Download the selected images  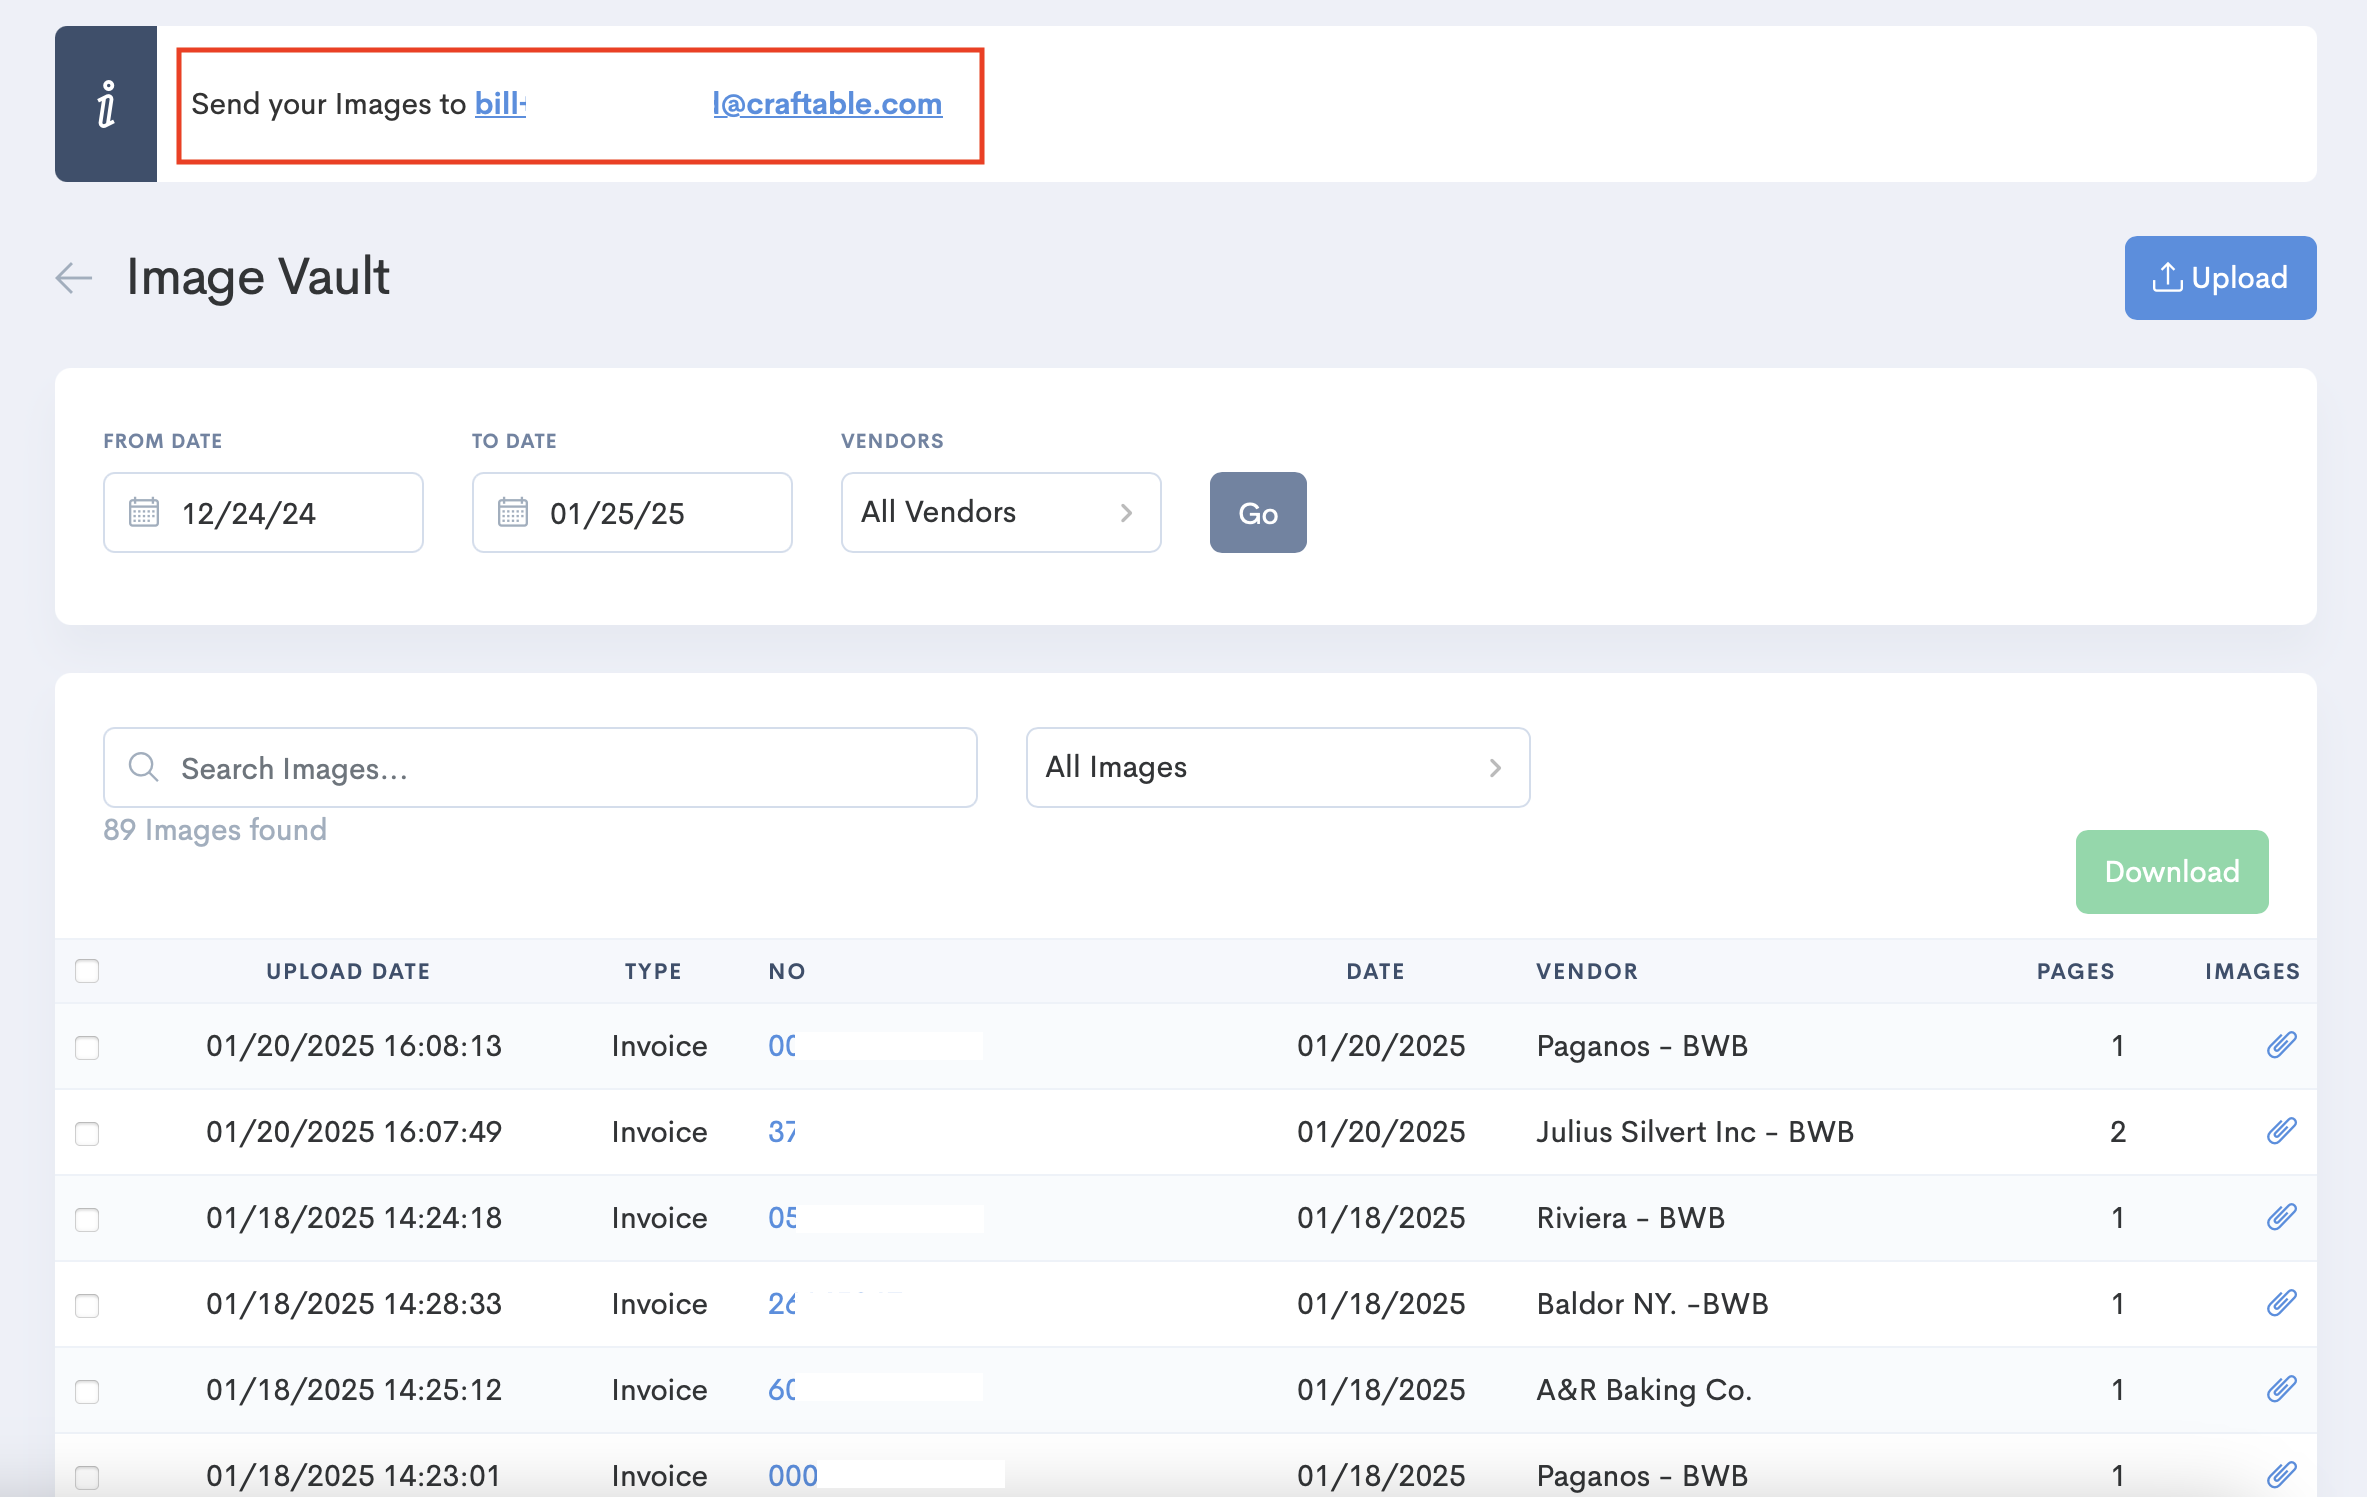2171,871
